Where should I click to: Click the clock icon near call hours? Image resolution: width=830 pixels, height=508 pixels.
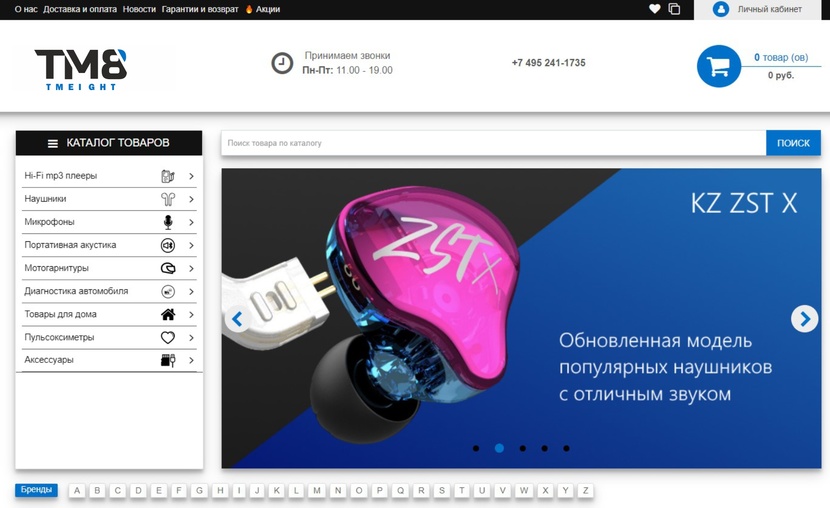pyautogui.click(x=282, y=63)
